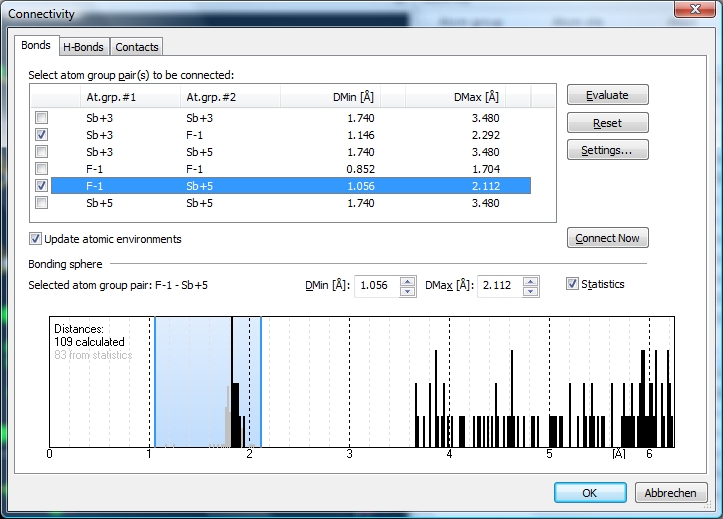Screen dimensions: 723x519
Task: Increase DMin value with up arrow
Action: (407, 281)
